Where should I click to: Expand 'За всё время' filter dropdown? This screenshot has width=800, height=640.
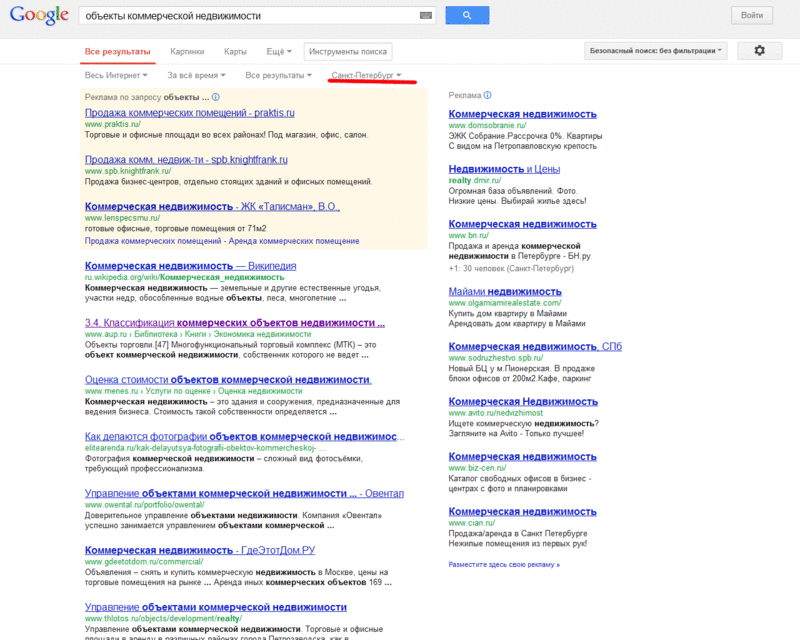196,75
